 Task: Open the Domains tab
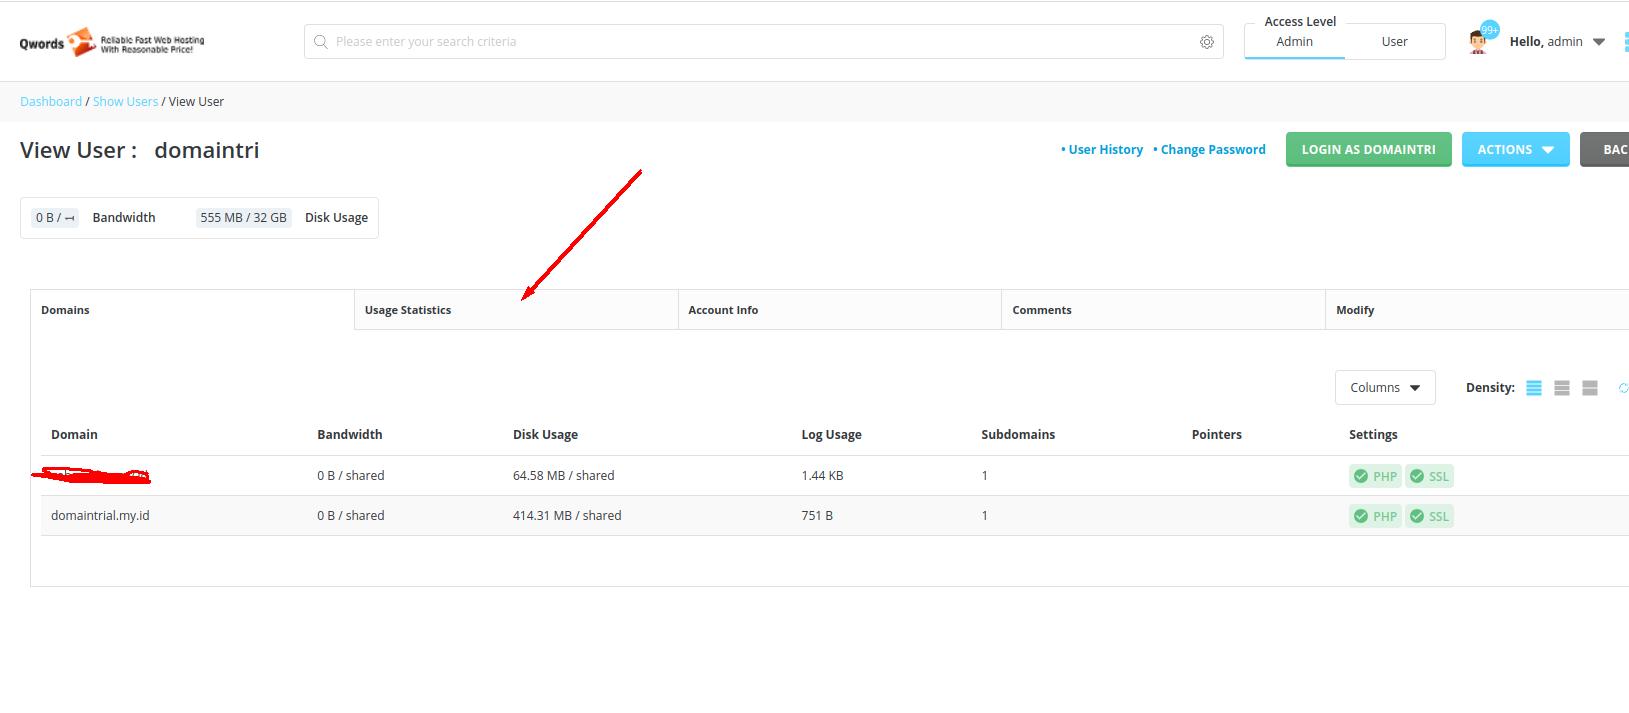pos(192,310)
